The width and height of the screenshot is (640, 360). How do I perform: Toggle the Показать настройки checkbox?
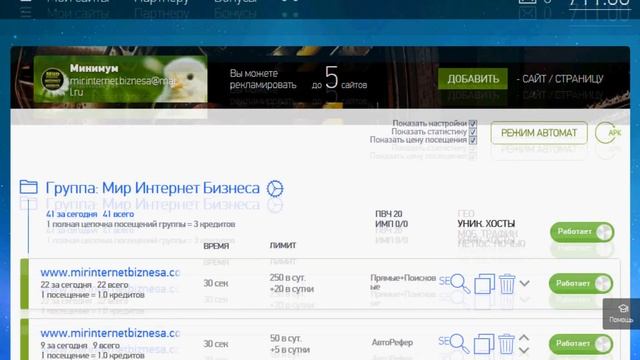click(473, 123)
